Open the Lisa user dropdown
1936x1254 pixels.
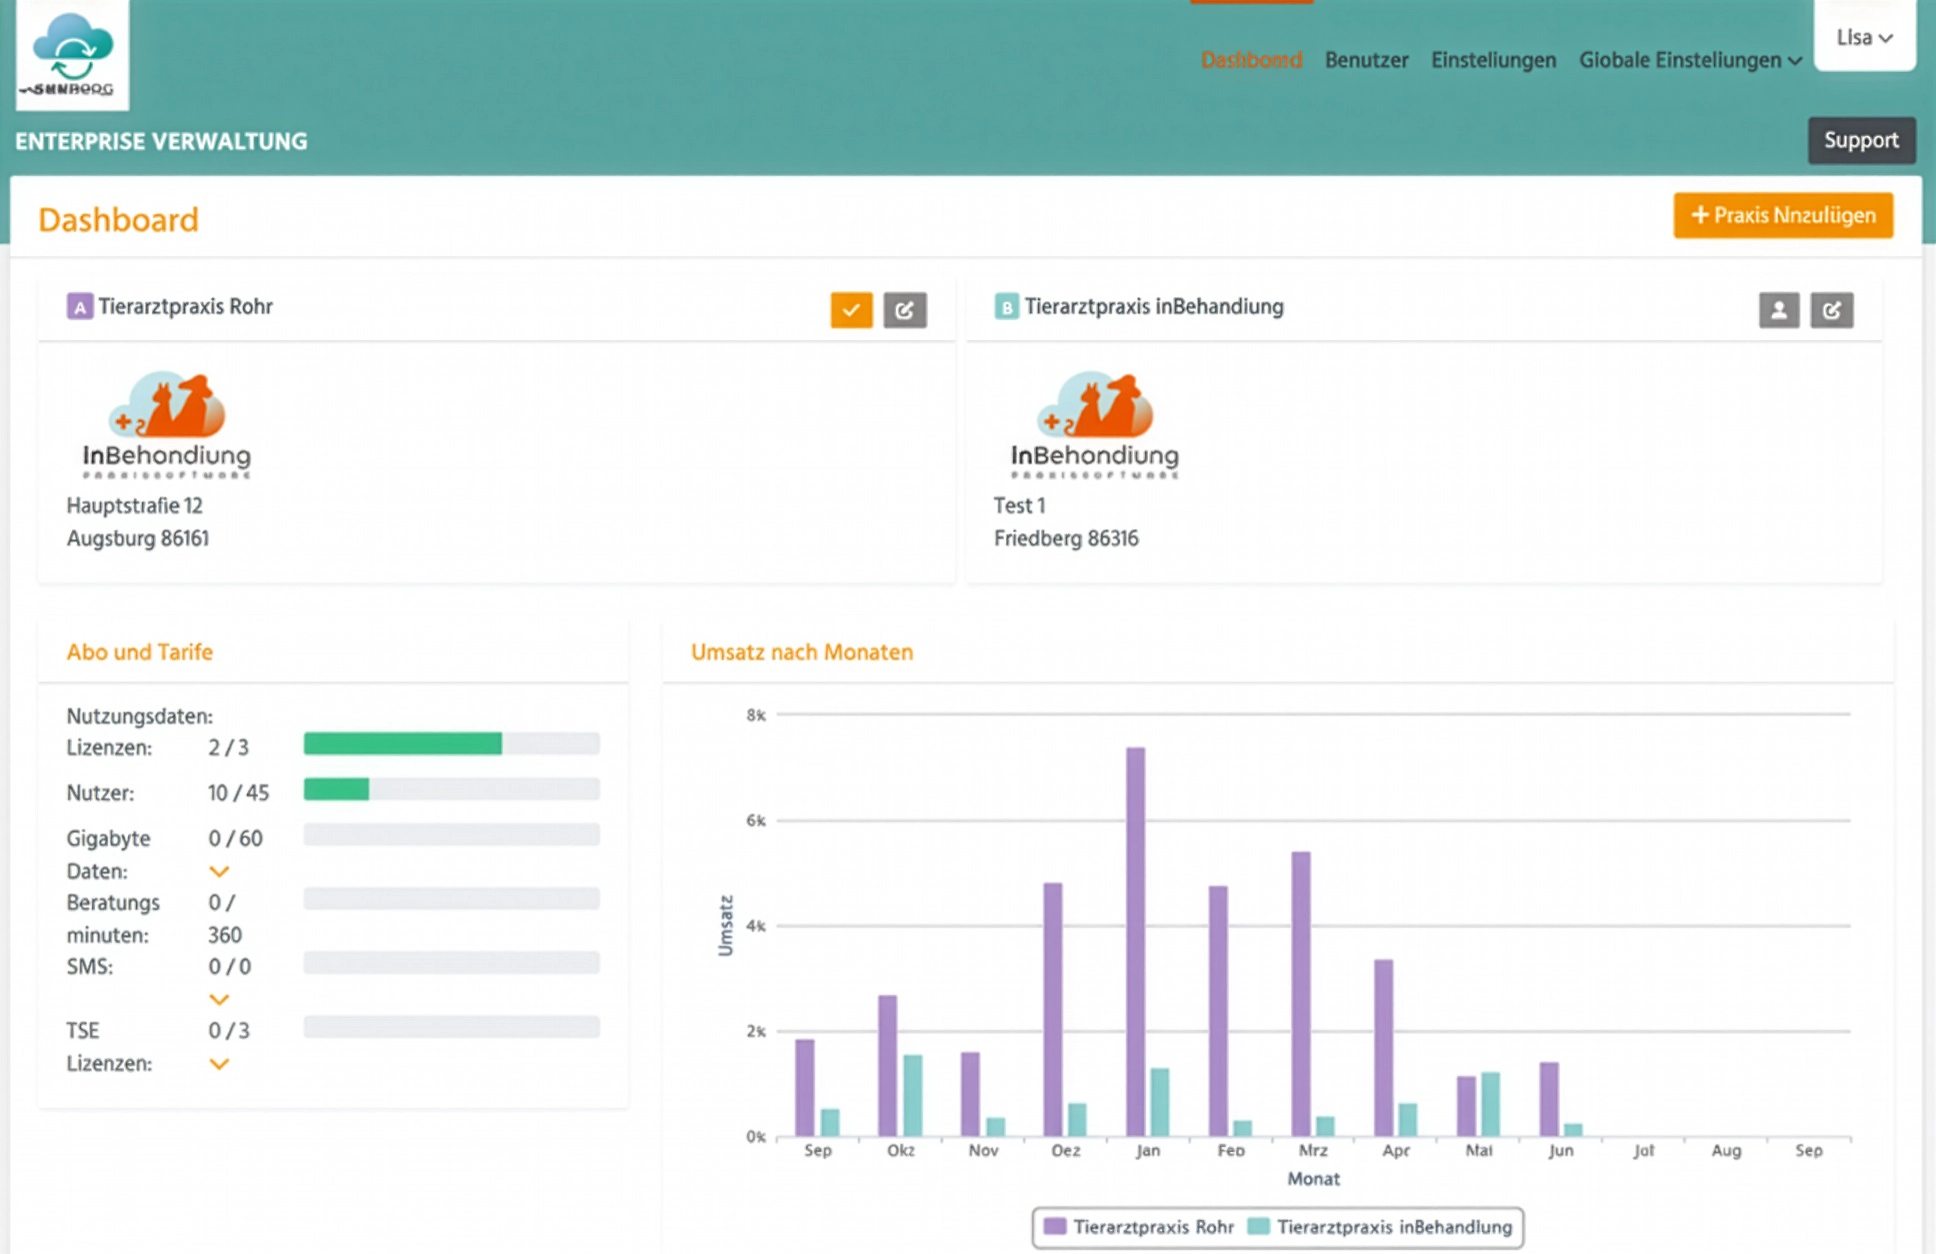click(x=1864, y=38)
